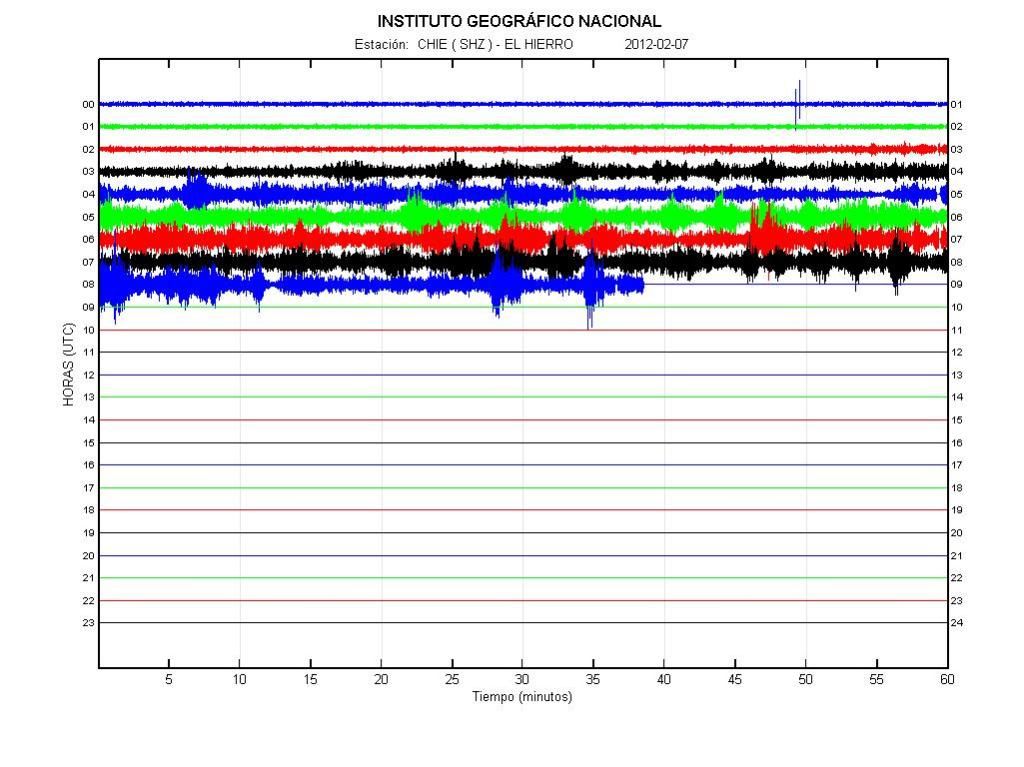Pick the 45 minute tick label

(735, 680)
